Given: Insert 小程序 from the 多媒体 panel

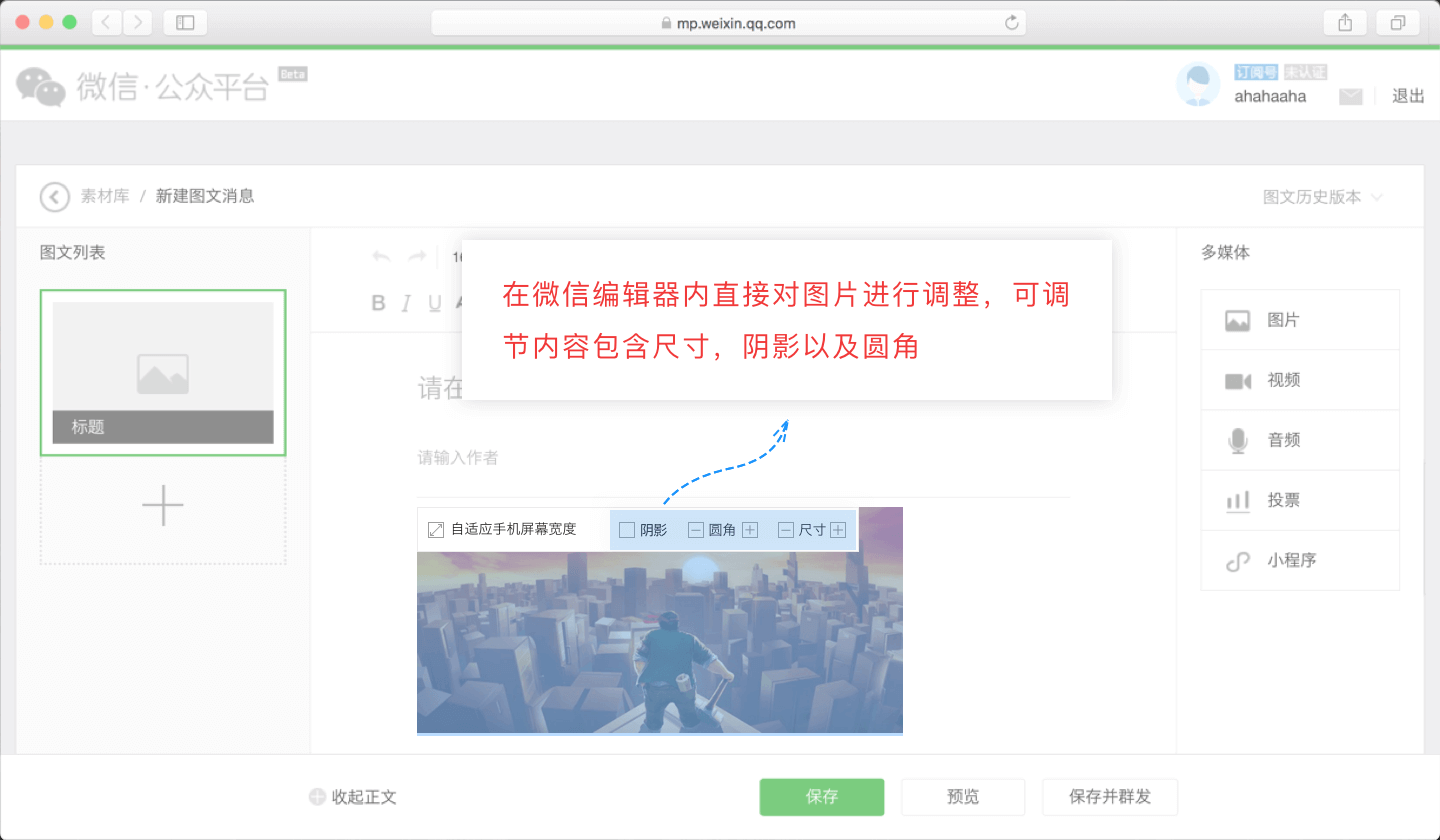Looking at the screenshot, I should (x=1300, y=560).
